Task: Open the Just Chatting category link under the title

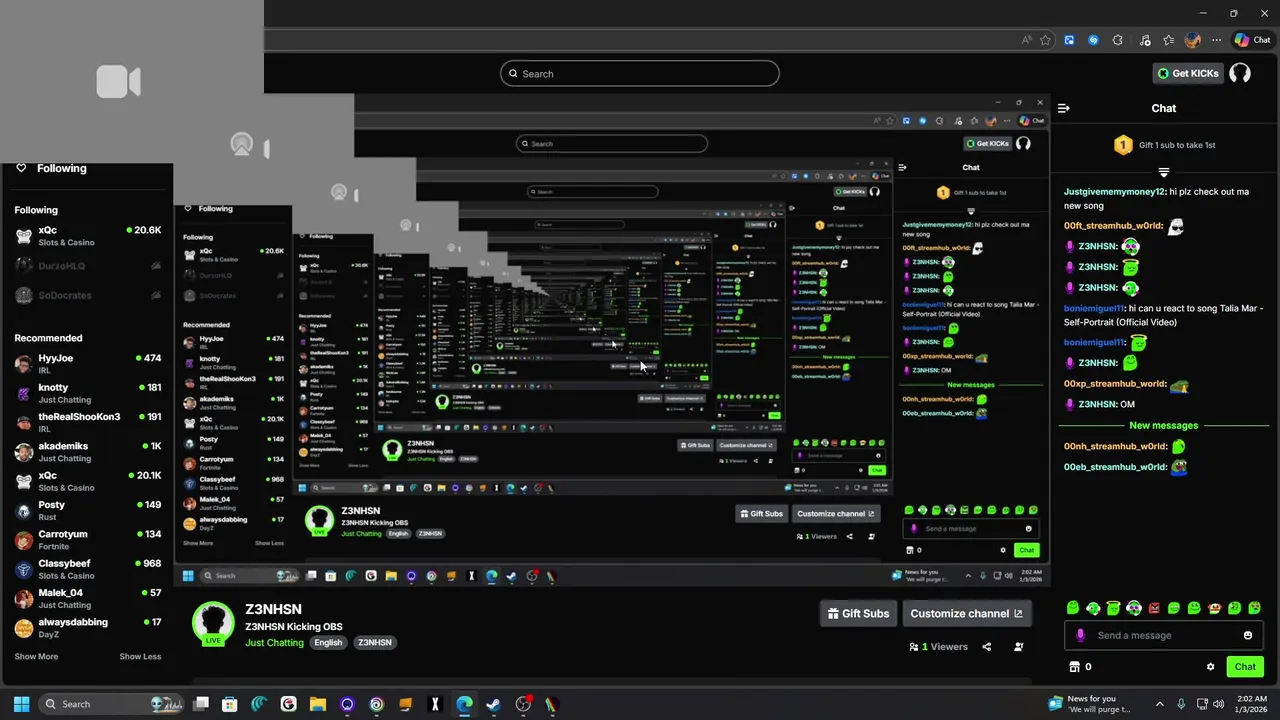Action: (x=274, y=642)
